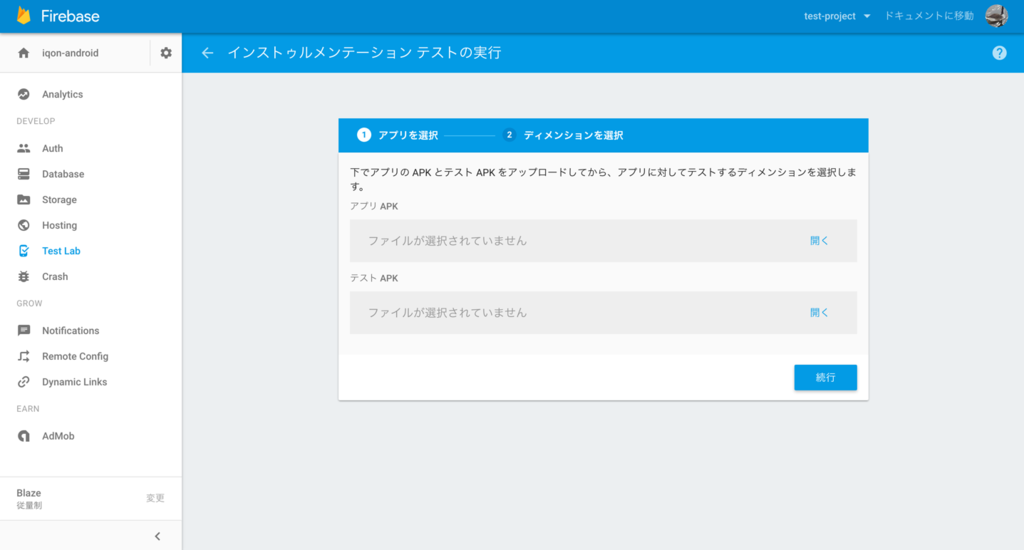Click the 'インストゥルメンテーション テストの実行' page title
The height and width of the screenshot is (550, 1024).
coord(364,53)
